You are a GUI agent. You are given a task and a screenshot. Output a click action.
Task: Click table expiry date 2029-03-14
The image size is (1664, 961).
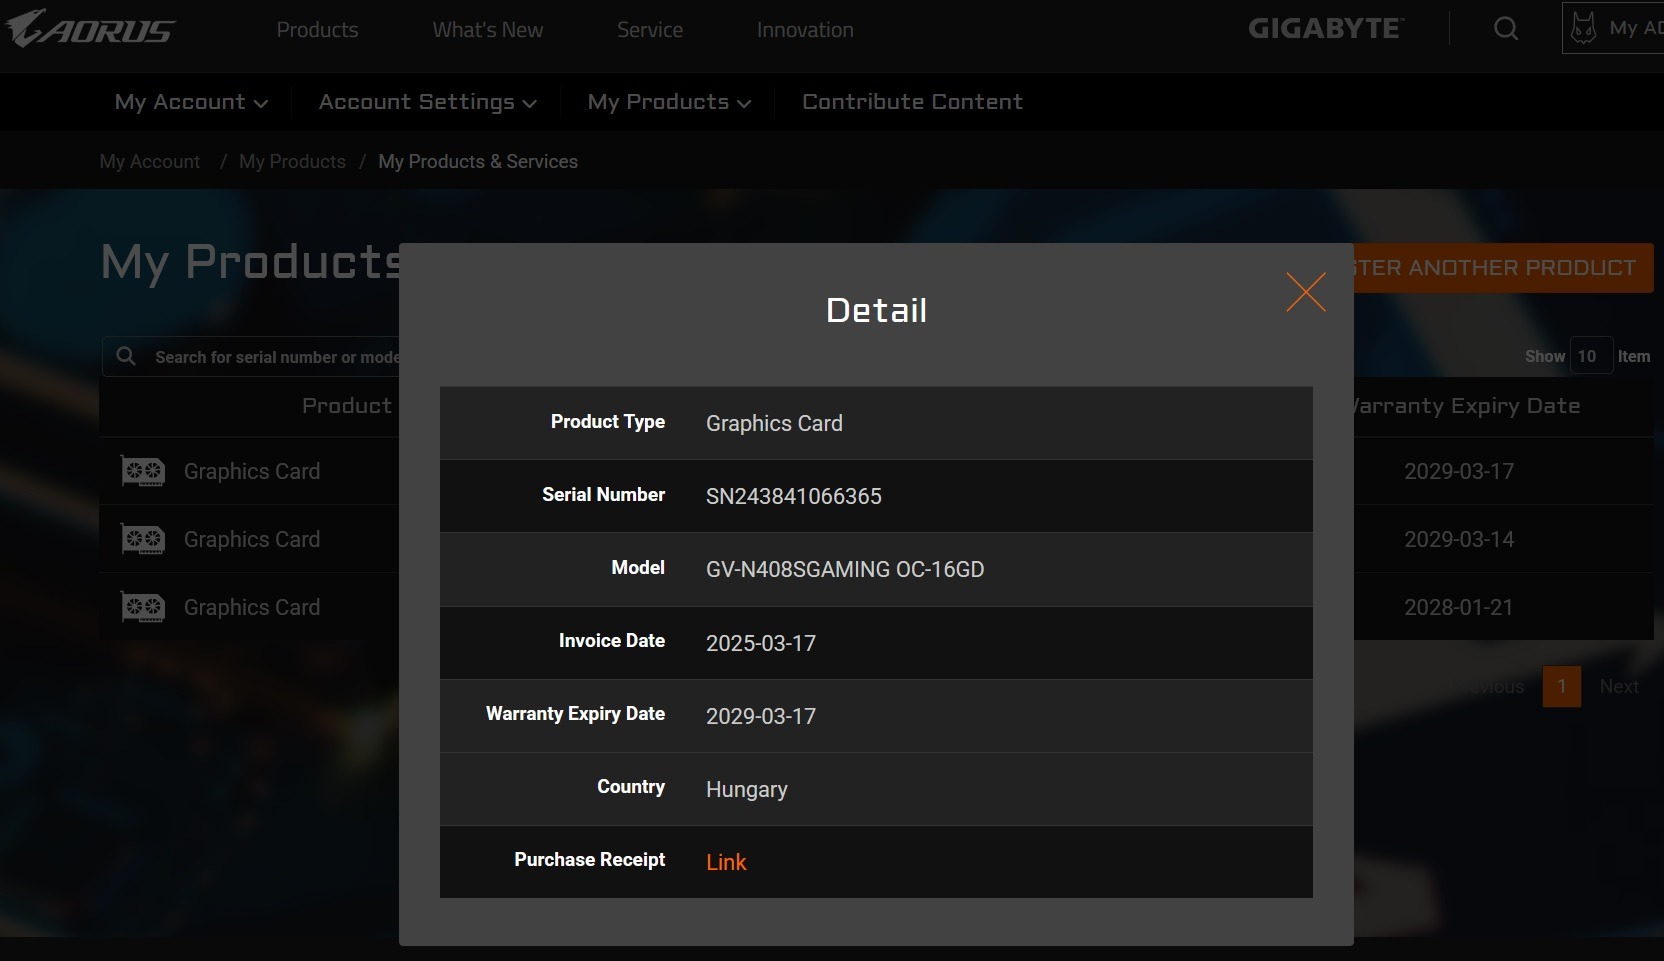coord(1459,539)
